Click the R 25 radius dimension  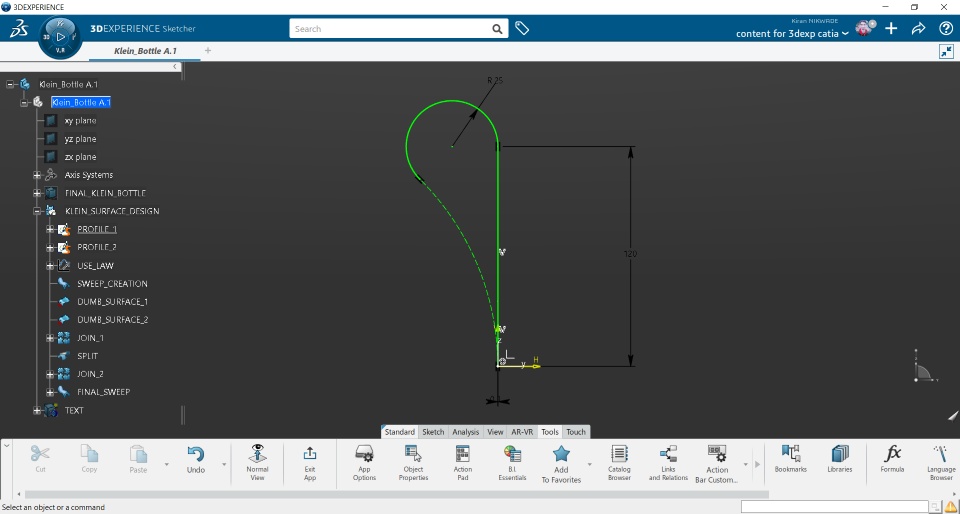point(495,80)
